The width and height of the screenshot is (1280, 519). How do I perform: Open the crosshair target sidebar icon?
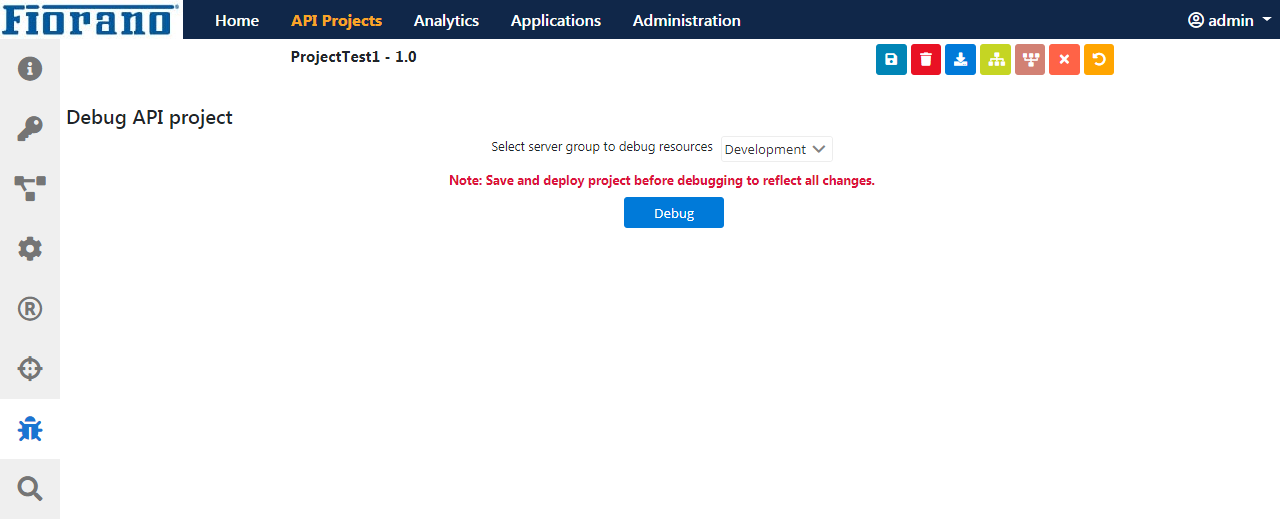30,369
